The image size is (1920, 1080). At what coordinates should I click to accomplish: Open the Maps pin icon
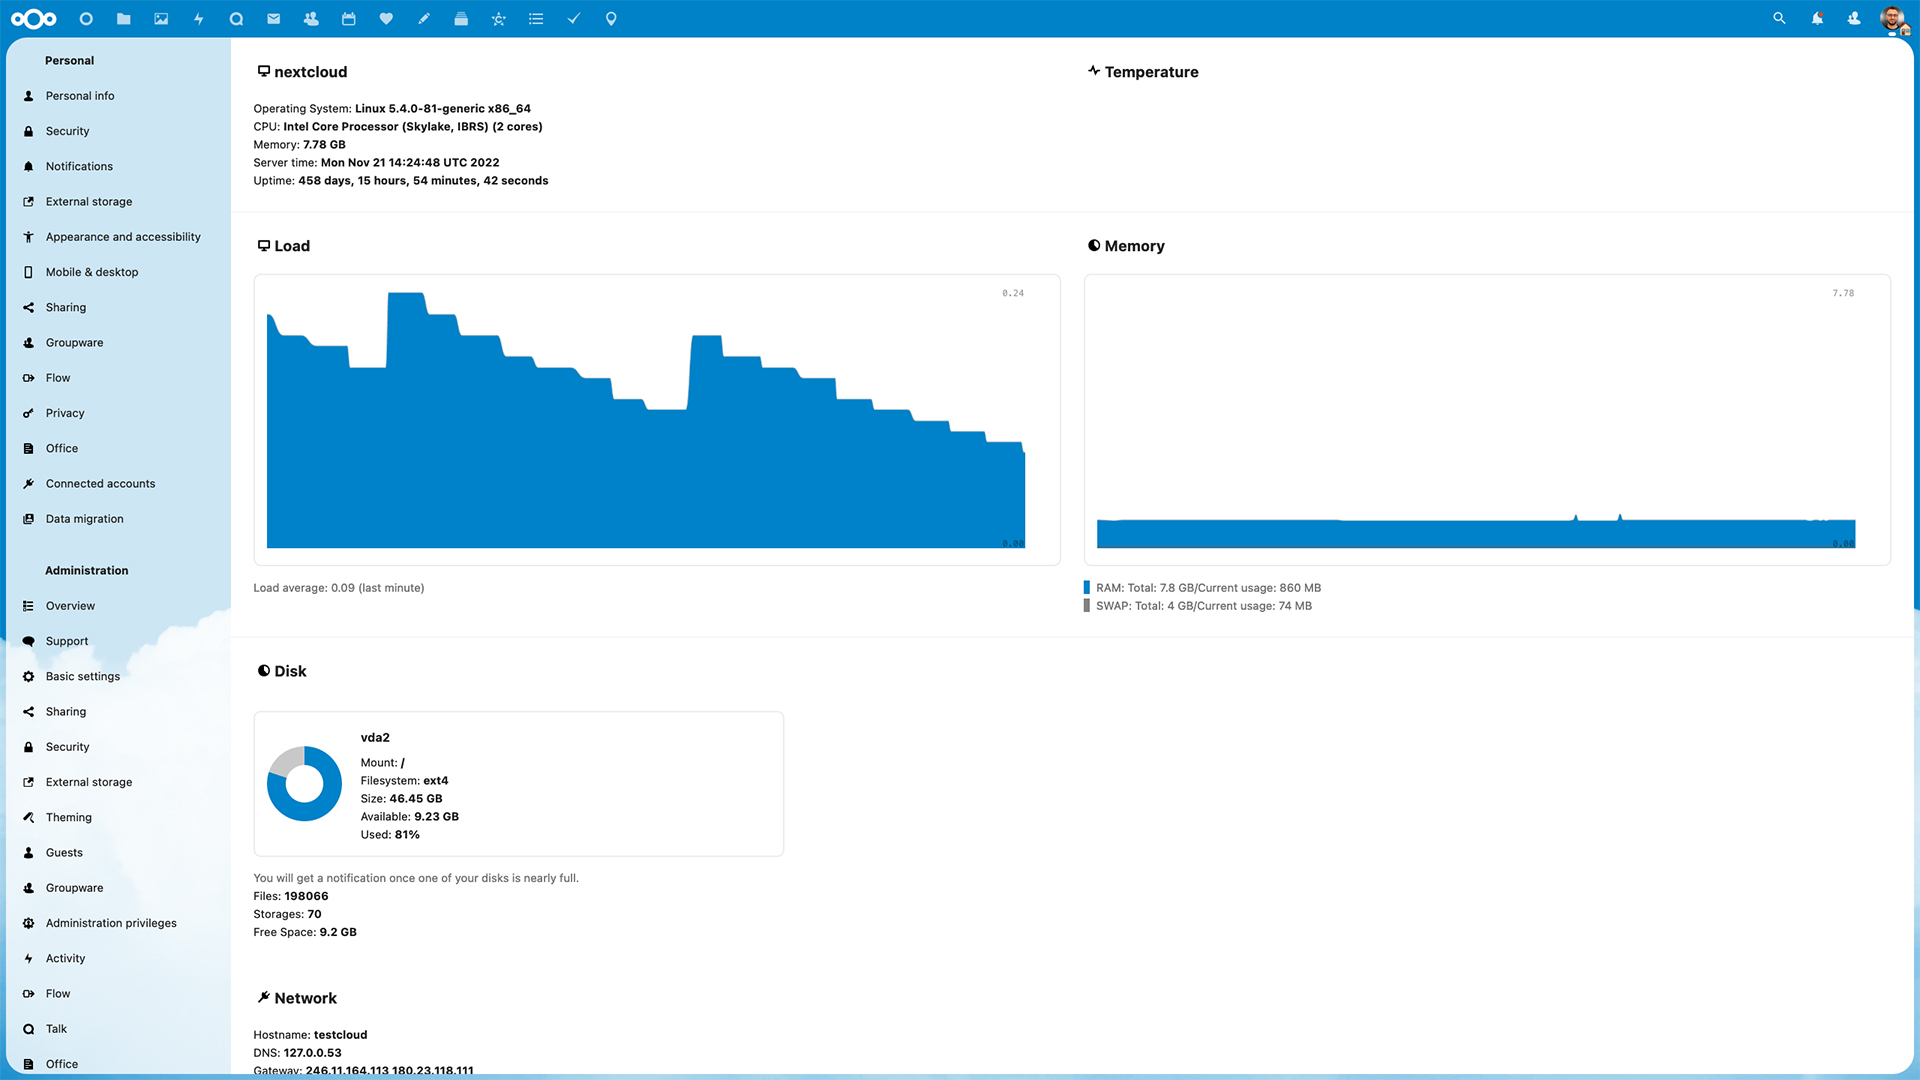tap(610, 18)
